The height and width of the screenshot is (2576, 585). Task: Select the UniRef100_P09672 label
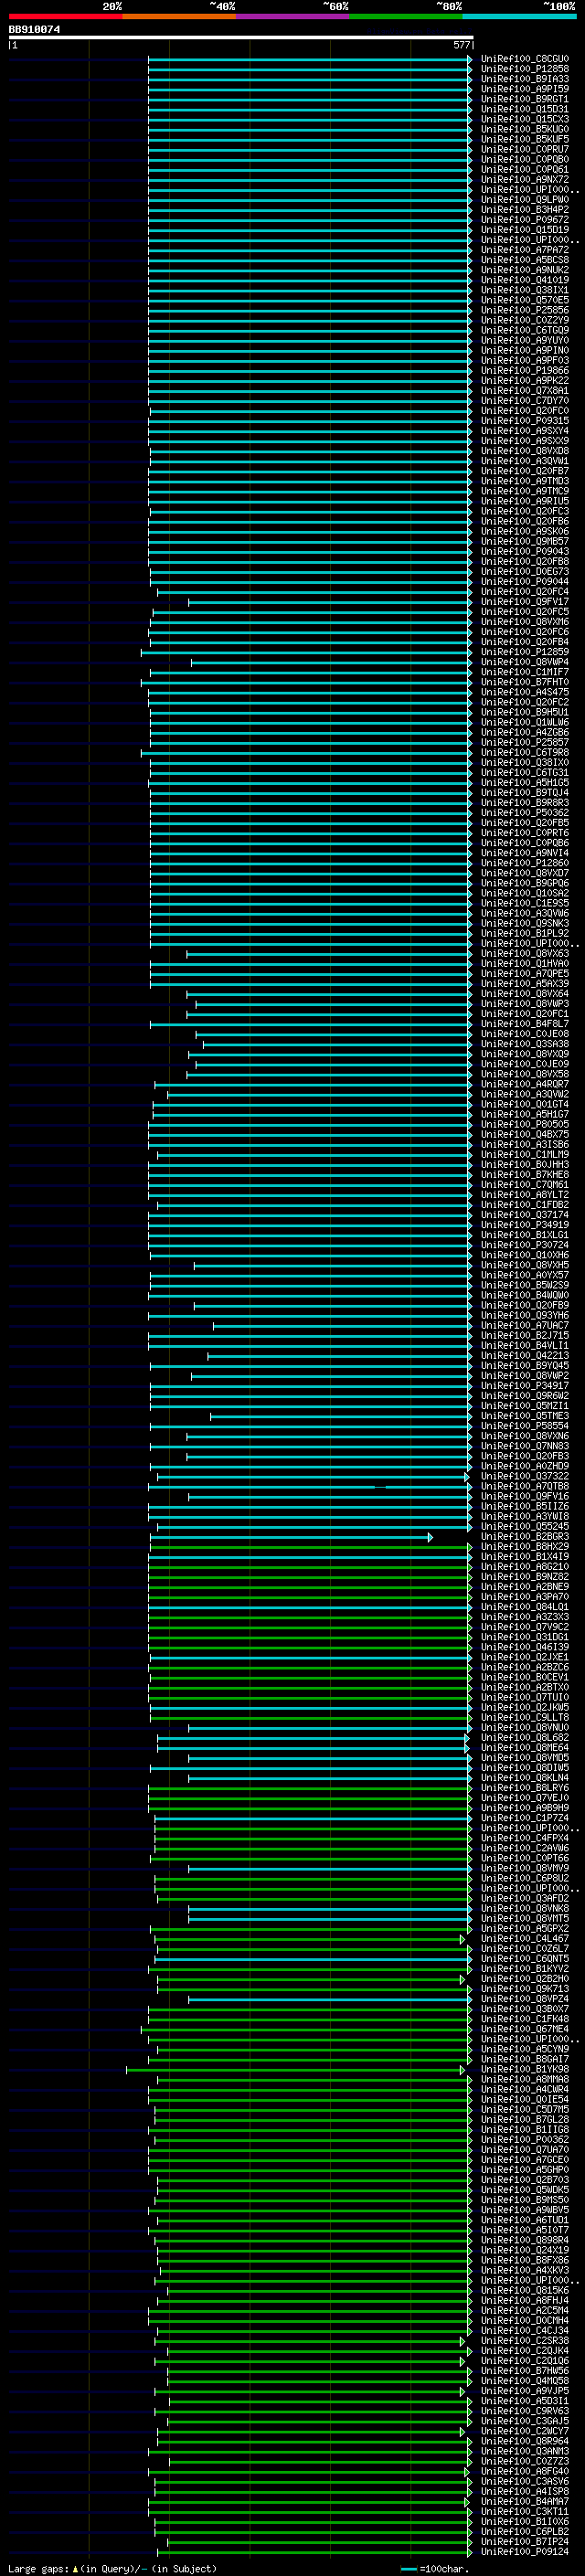coord(524,220)
